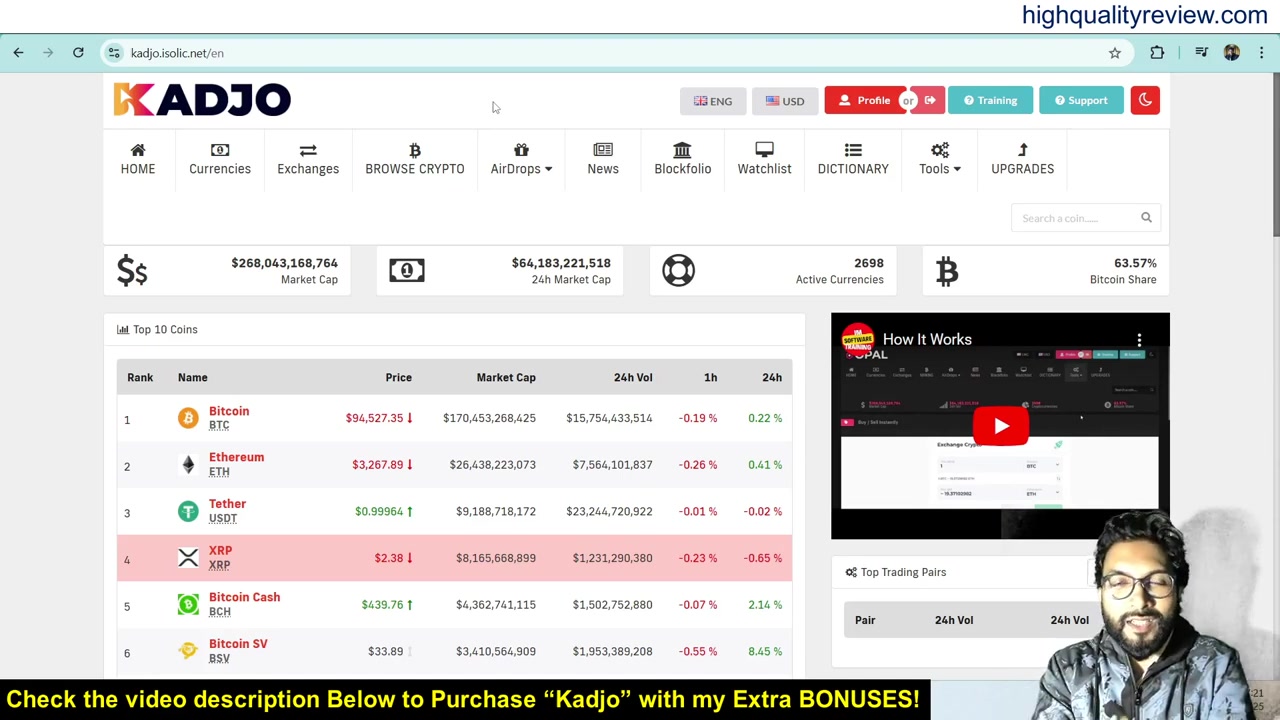This screenshot has width=1280, height=720.
Task: Open the Bitcoin coin link
Action: click(x=229, y=411)
